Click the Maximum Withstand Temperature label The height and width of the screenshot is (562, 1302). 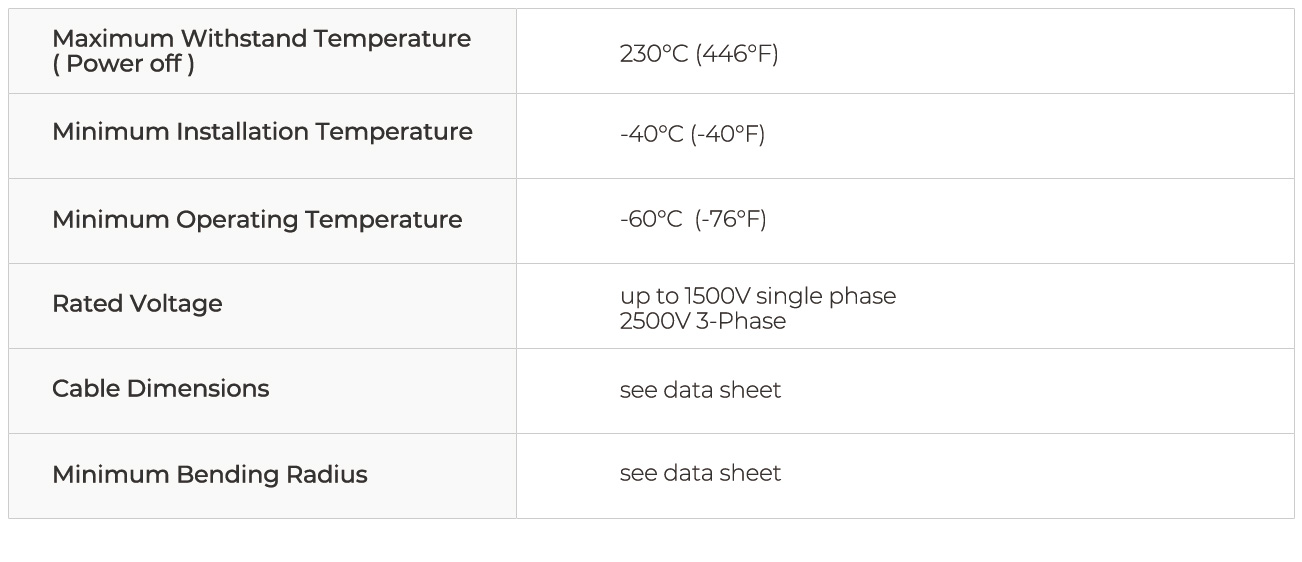click(261, 39)
